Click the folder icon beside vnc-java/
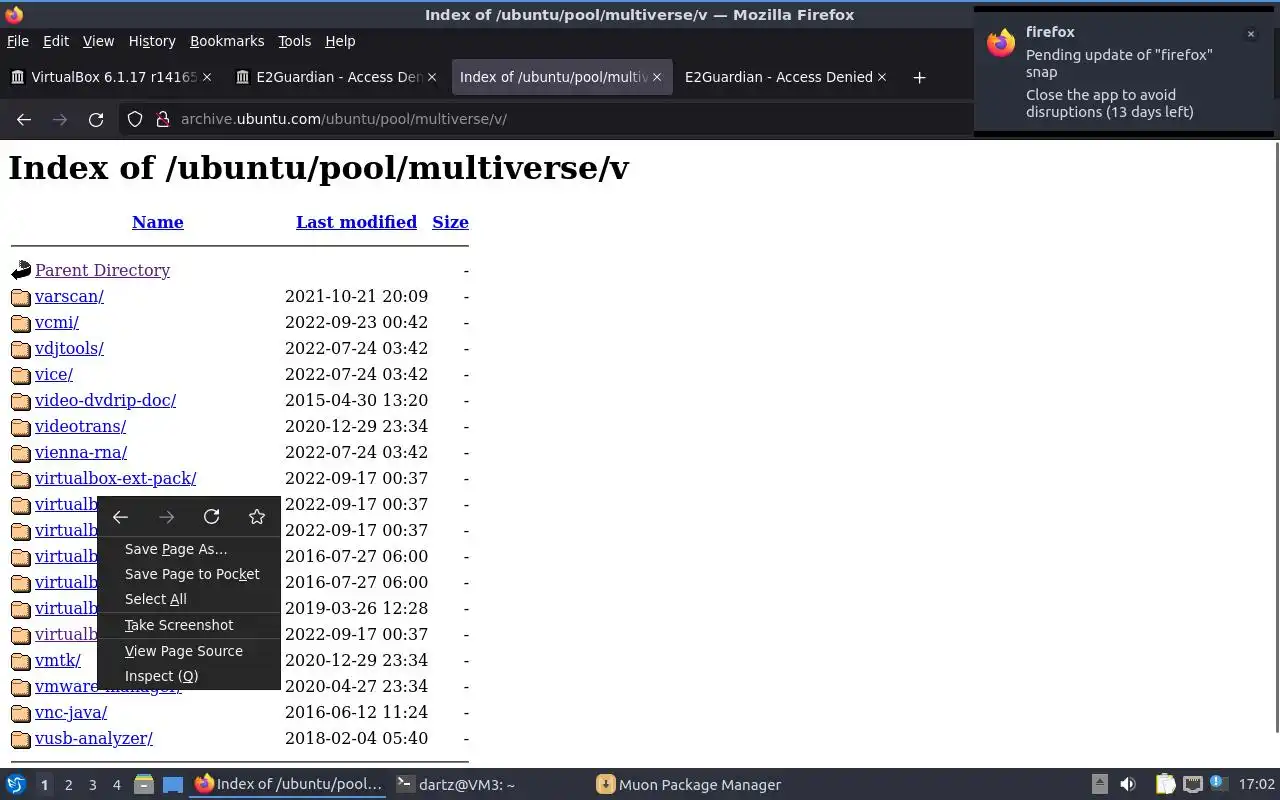 pyautogui.click(x=21, y=713)
